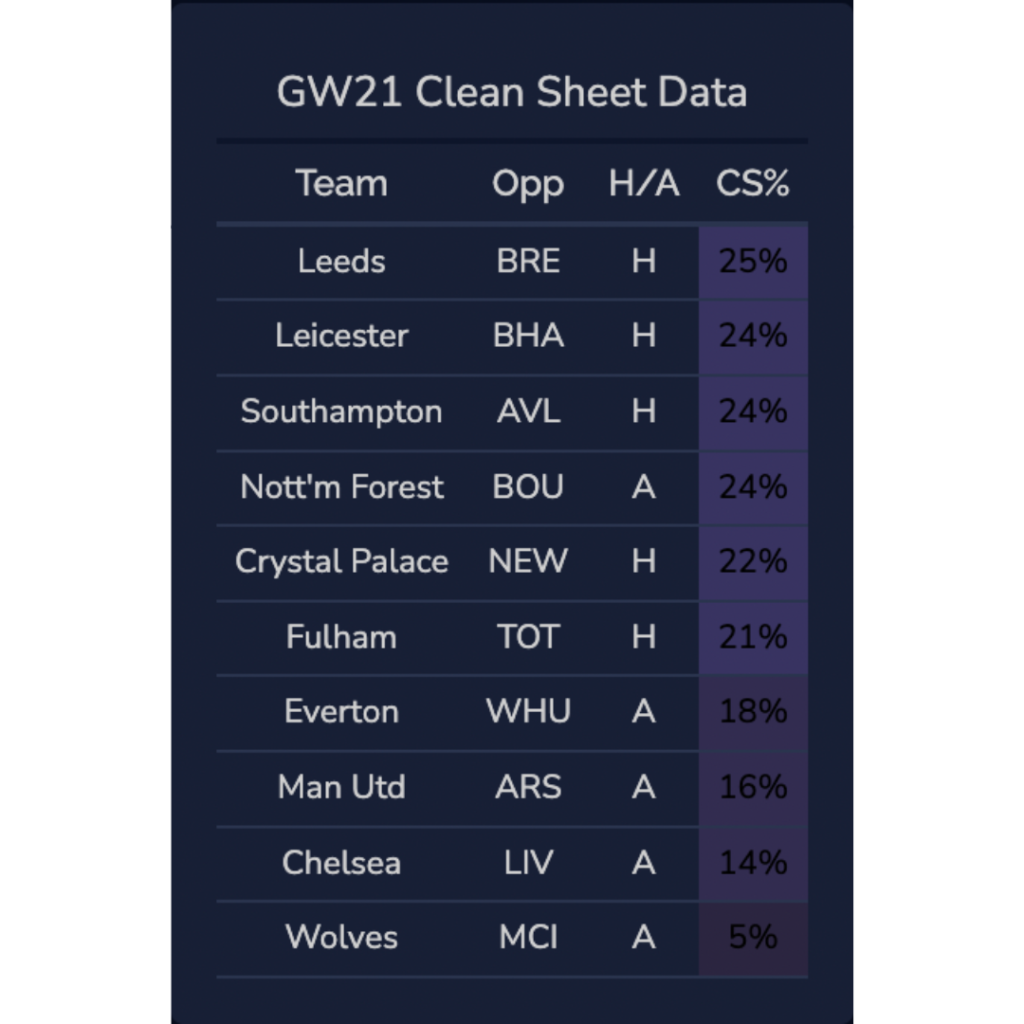Sort by the Opp column header
The height and width of the screenshot is (1024, 1024).
tap(527, 184)
